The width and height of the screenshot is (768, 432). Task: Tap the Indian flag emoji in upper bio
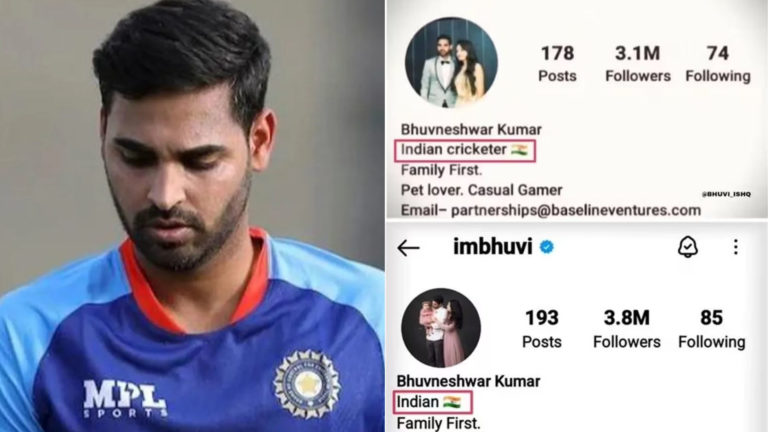(519, 150)
